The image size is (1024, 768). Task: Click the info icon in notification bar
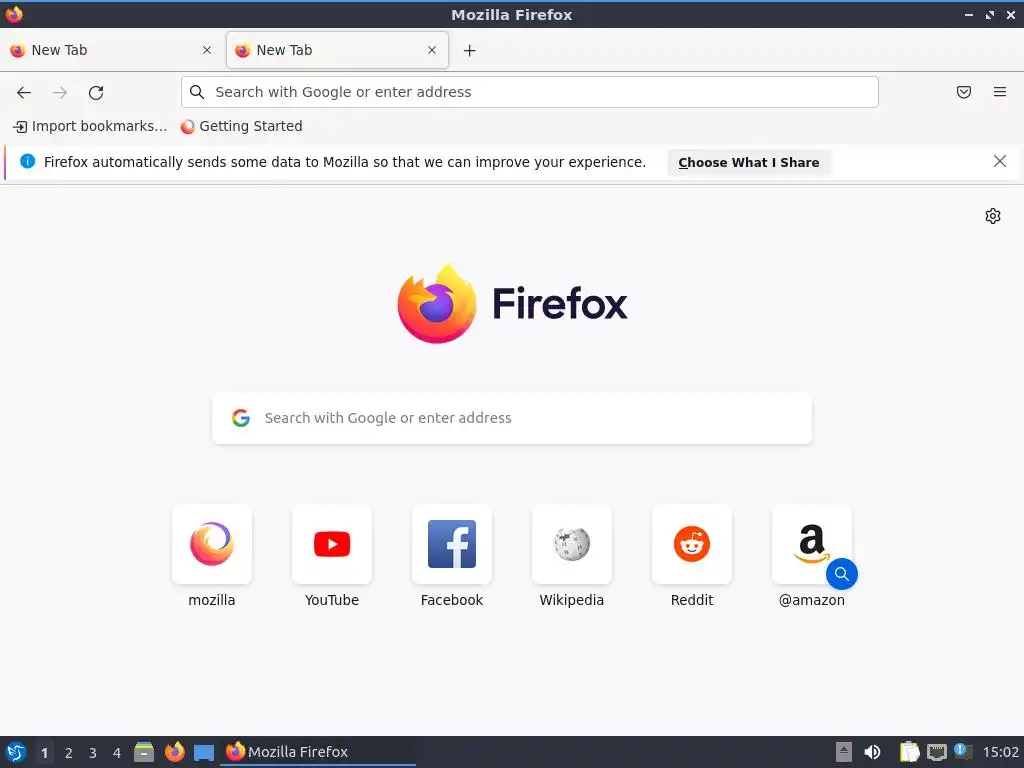pyautogui.click(x=27, y=161)
